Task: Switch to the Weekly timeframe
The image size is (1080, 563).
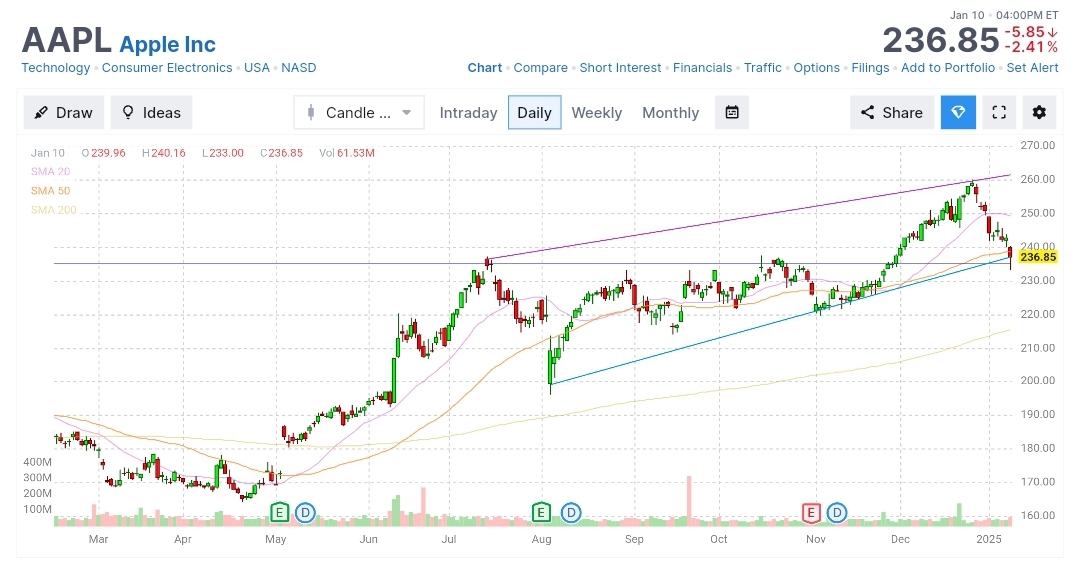Action: click(x=596, y=112)
